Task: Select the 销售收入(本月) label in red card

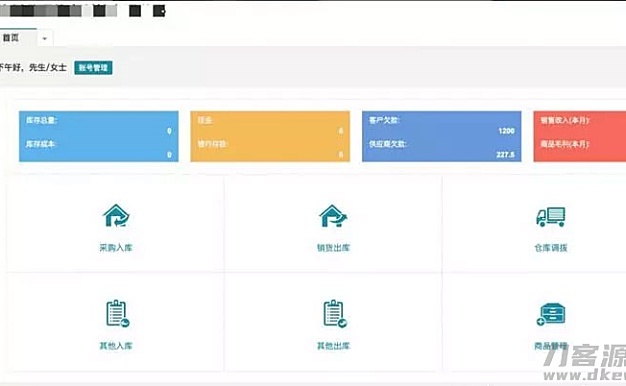Action: pos(565,120)
